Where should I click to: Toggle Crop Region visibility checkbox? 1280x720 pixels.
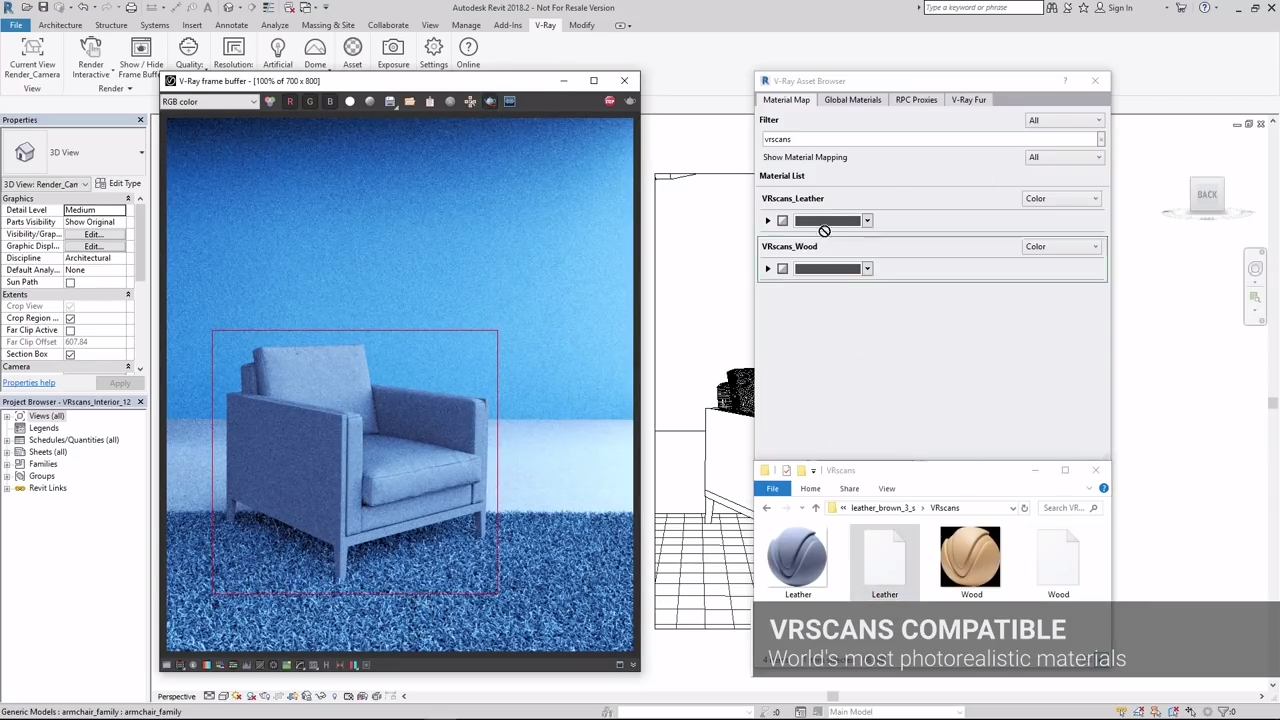coord(70,318)
